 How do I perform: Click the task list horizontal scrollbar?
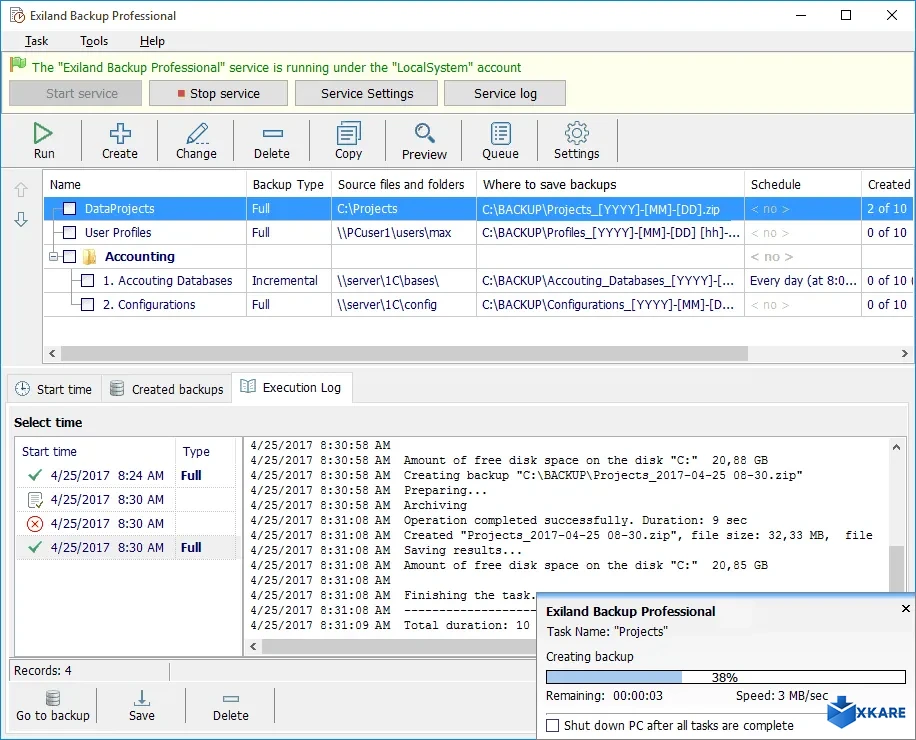point(404,353)
